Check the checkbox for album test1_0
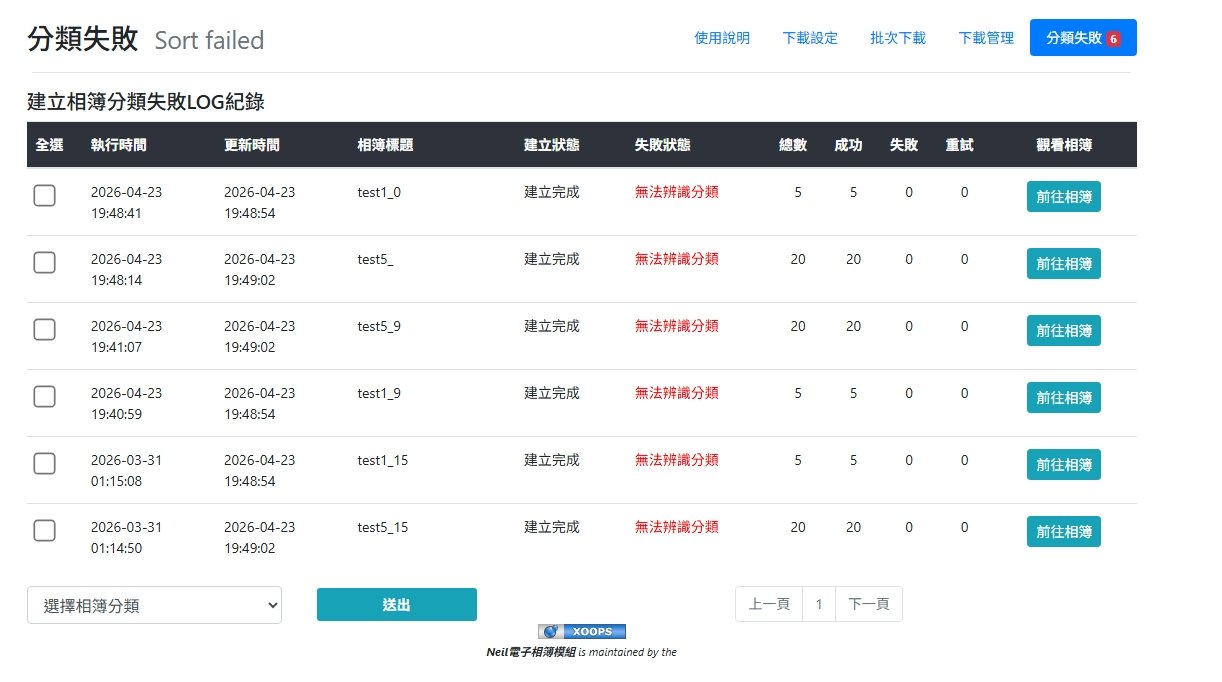Viewport: 1222px width, 682px height. pos(44,196)
